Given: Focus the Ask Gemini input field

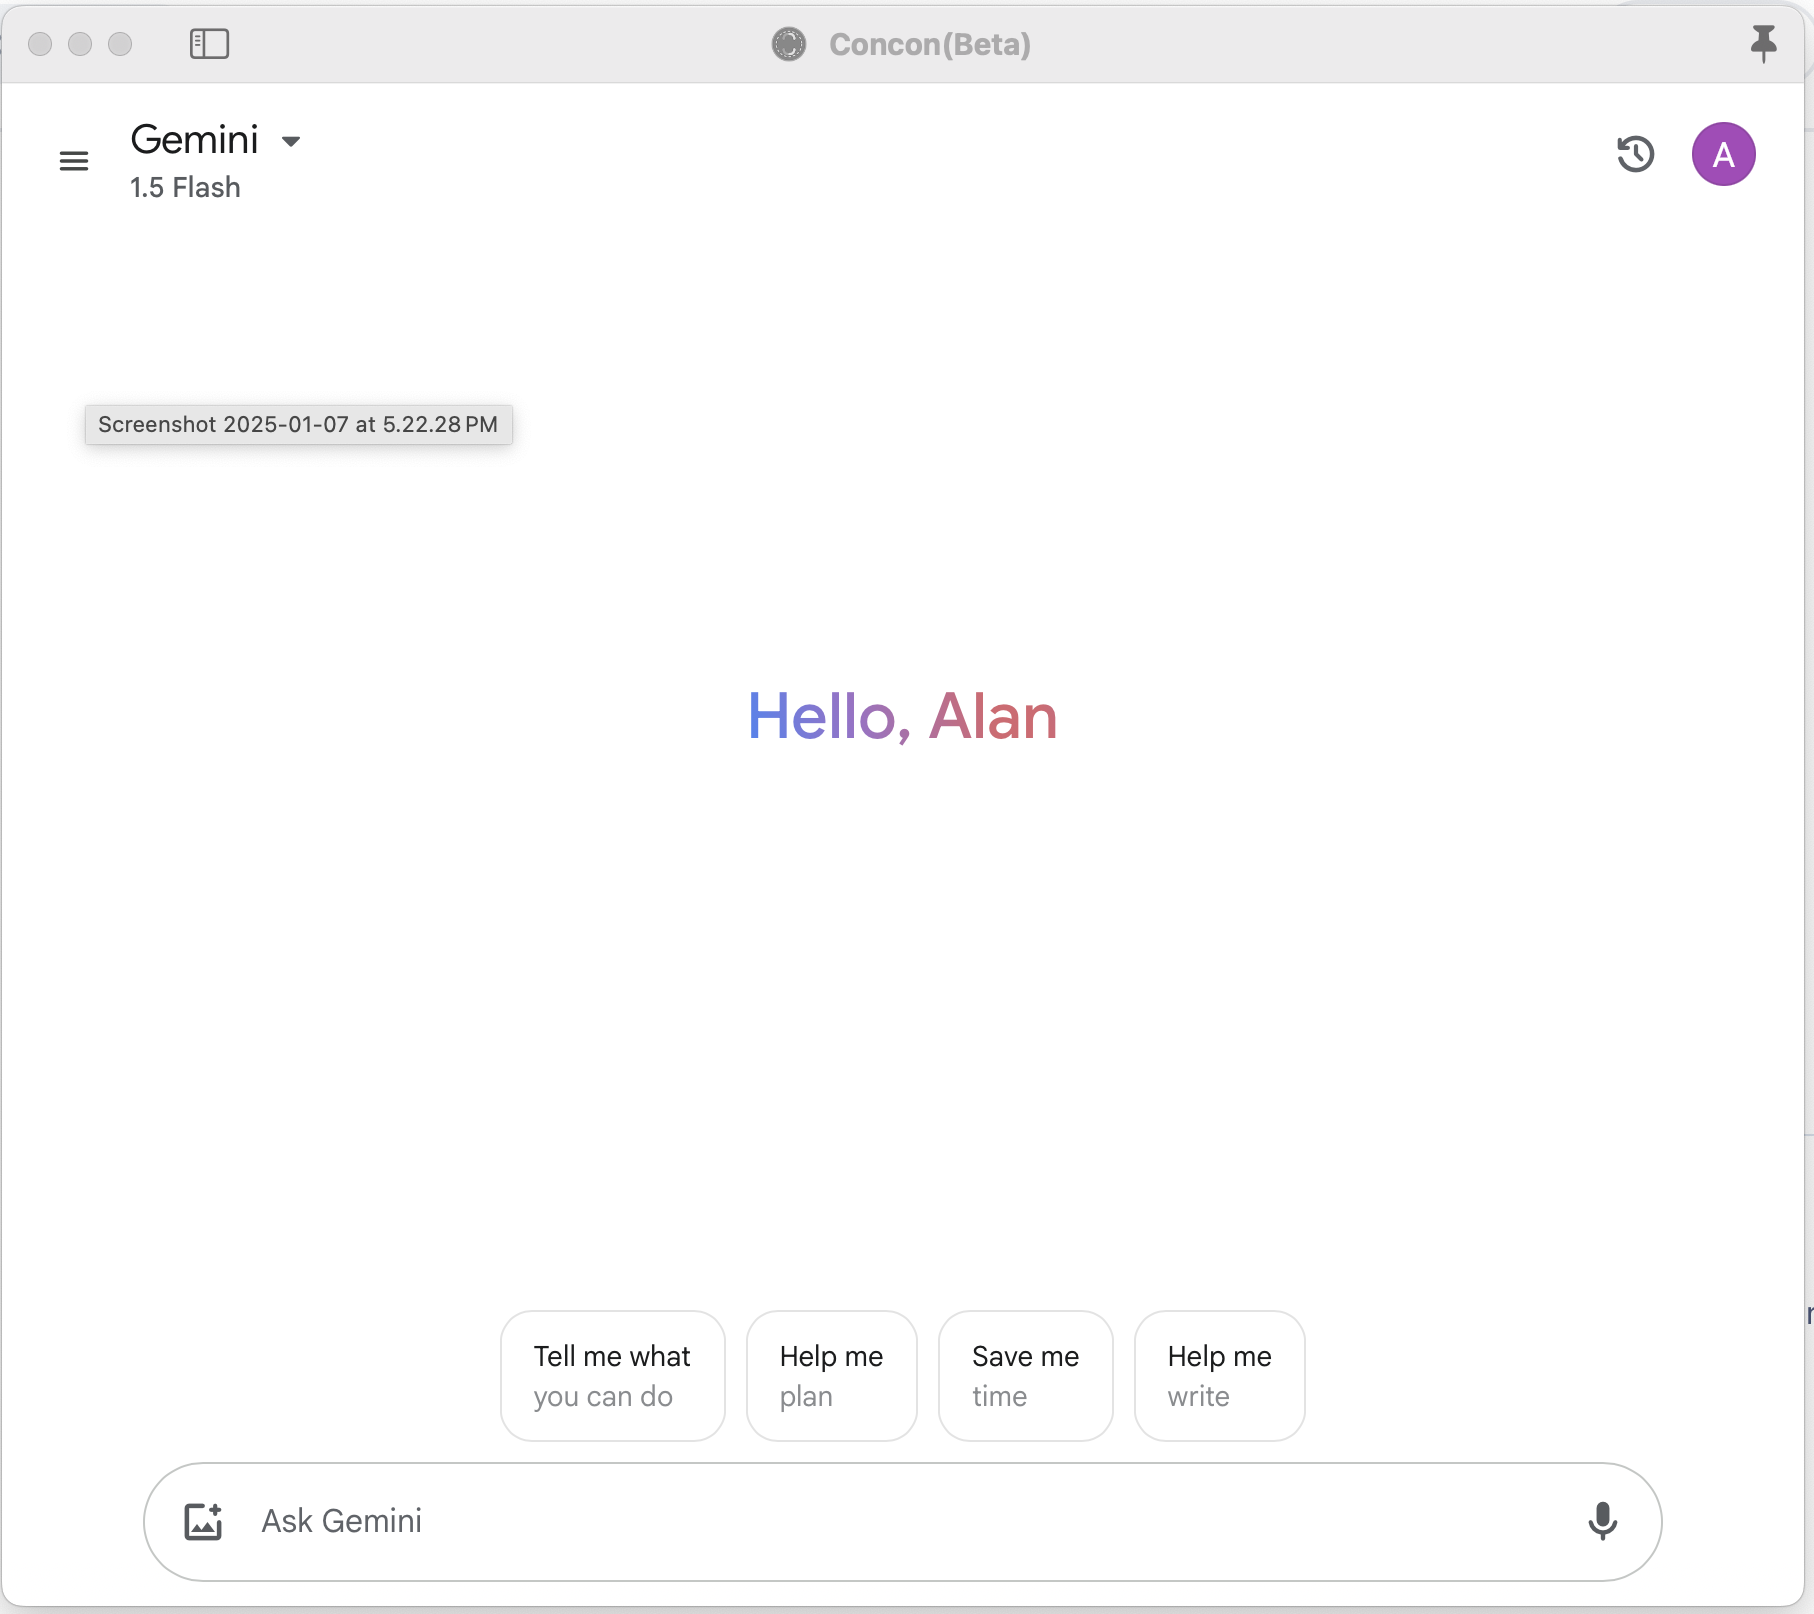Looking at the screenshot, I should point(903,1521).
